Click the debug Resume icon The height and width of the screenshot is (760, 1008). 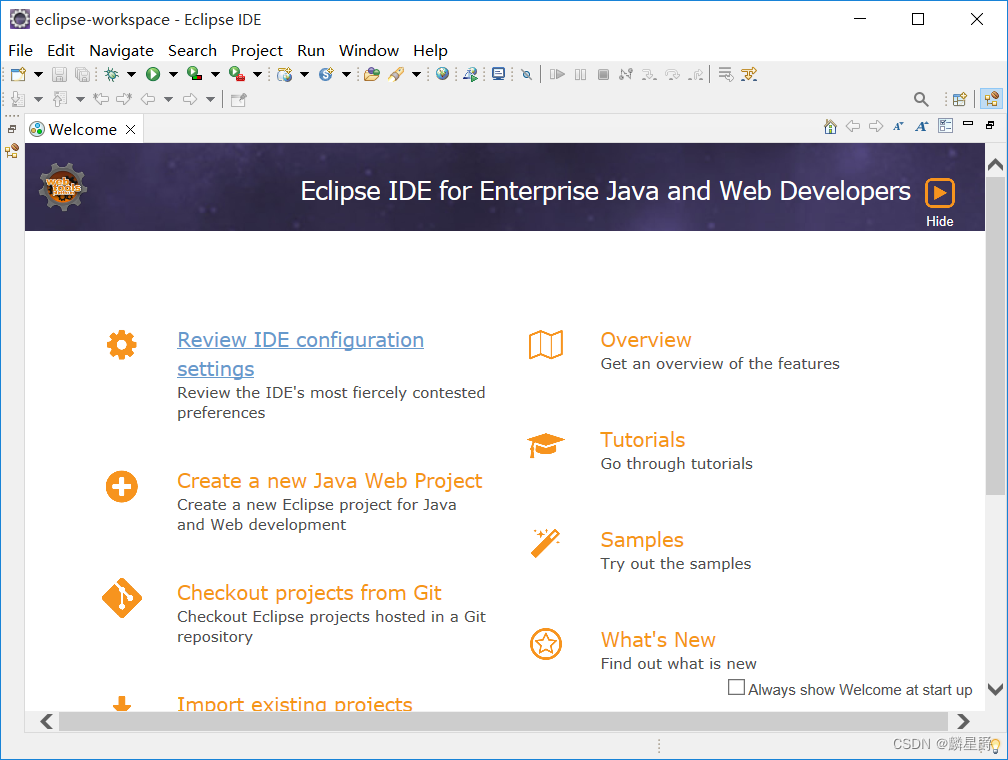click(557, 75)
